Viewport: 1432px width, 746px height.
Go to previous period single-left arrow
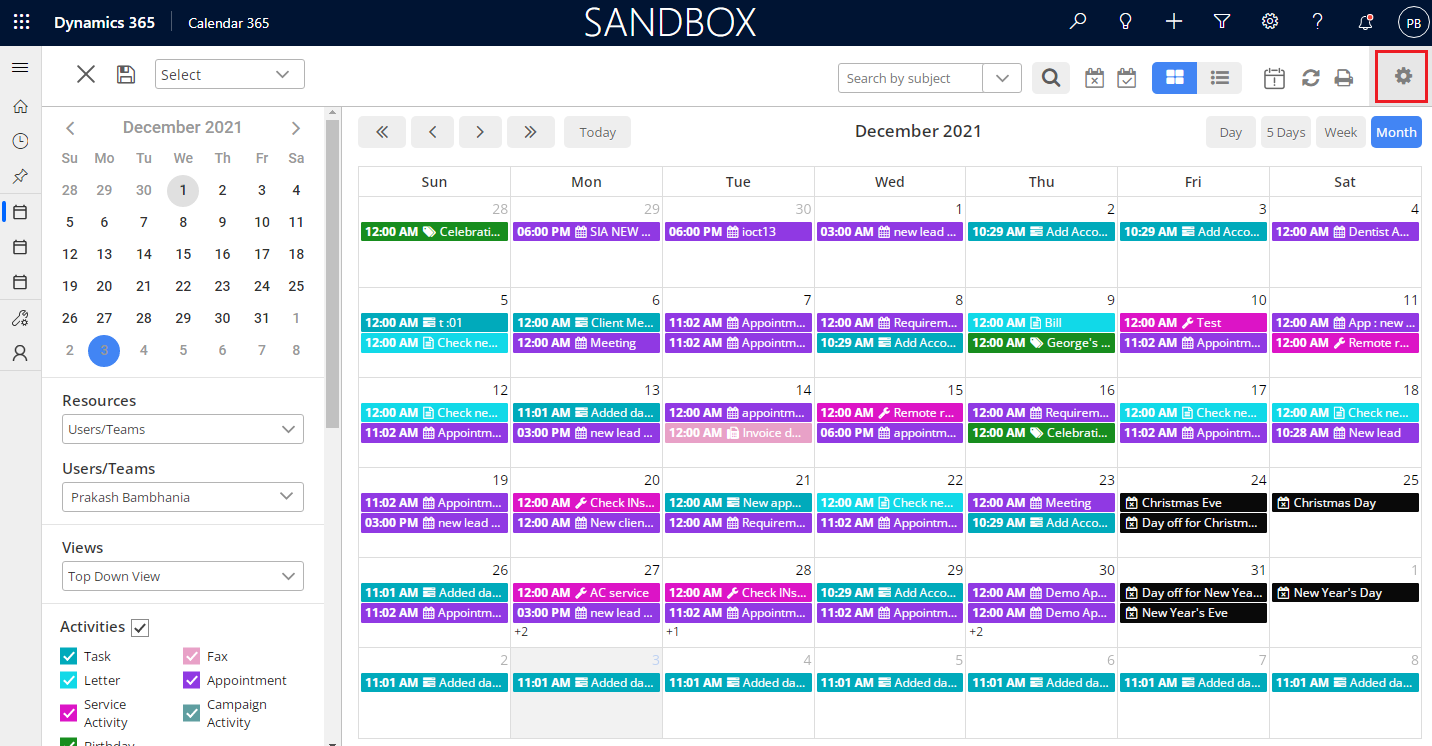tap(432, 132)
